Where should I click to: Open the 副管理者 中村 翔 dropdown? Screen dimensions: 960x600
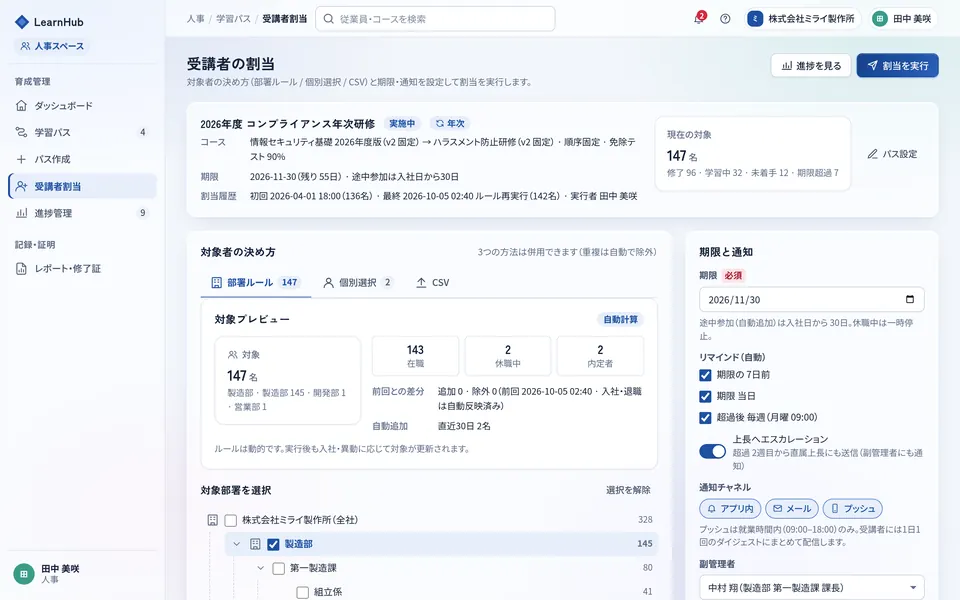click(x=812, y=587)
